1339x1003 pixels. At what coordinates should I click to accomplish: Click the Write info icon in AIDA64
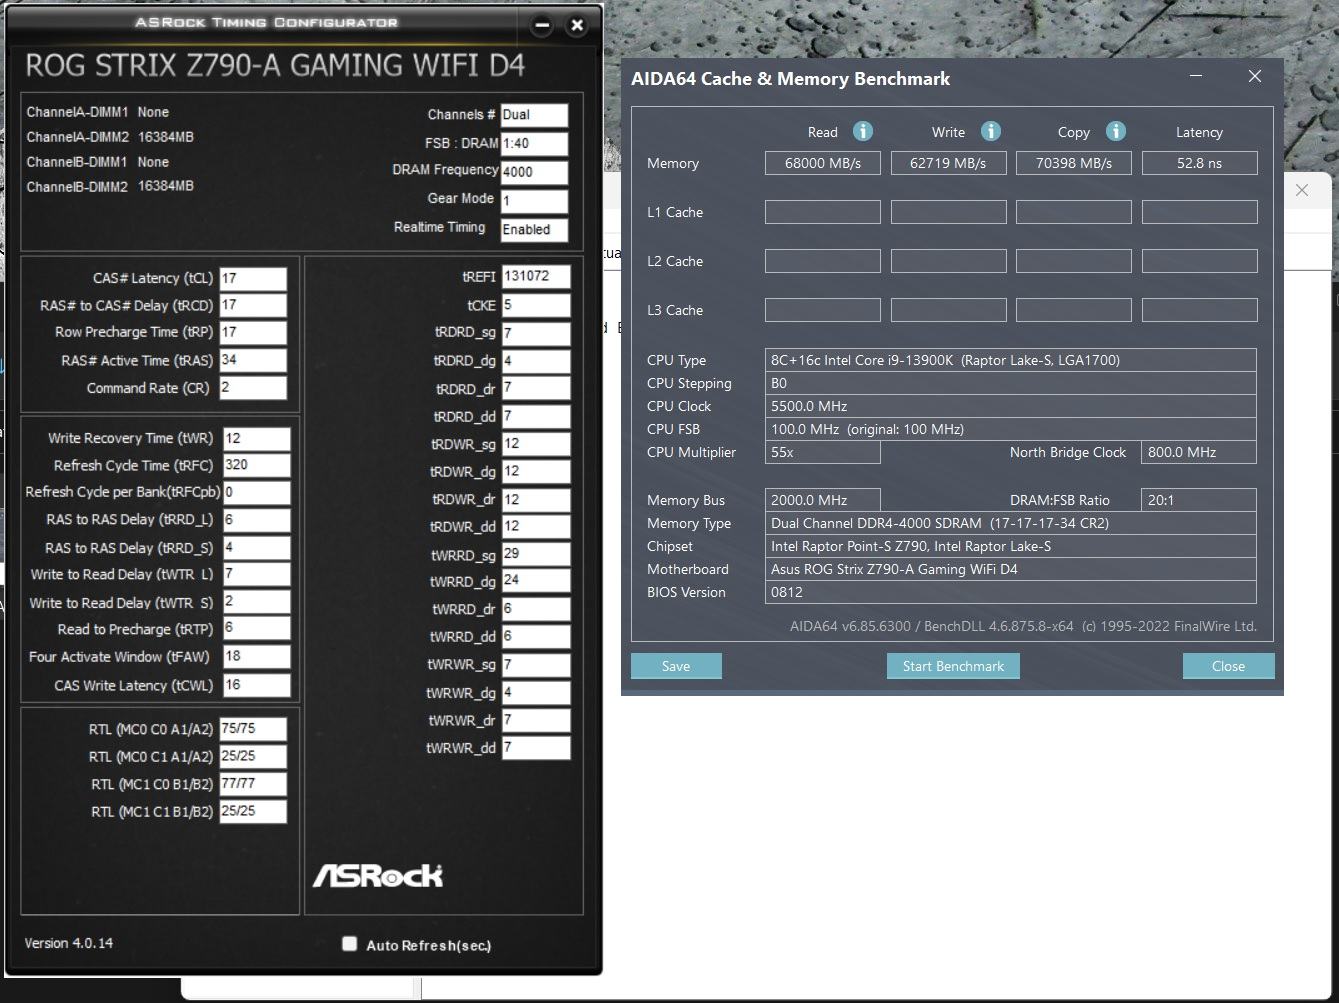[991, 131]
